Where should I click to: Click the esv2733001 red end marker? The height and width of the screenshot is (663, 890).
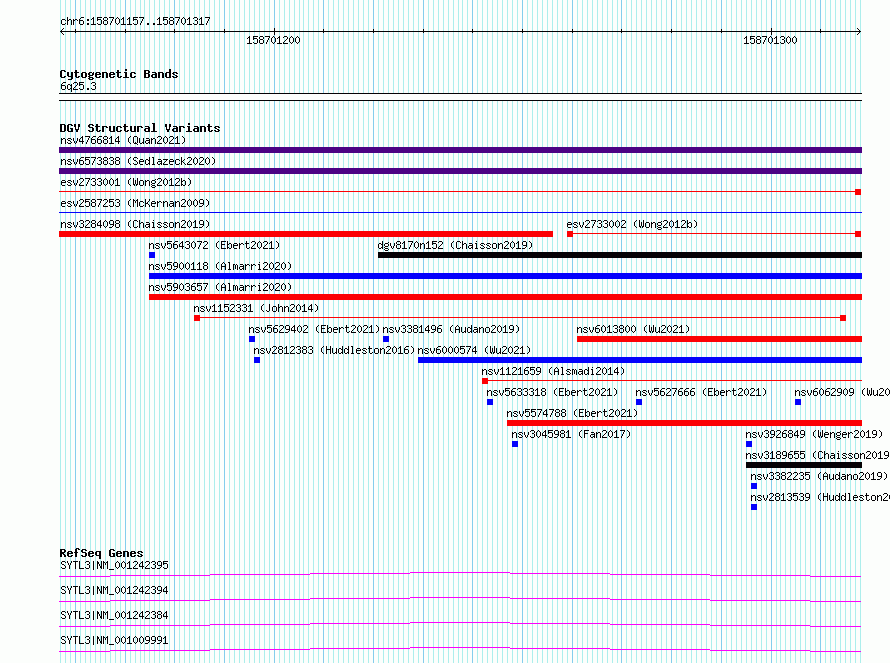coord(858,192)
